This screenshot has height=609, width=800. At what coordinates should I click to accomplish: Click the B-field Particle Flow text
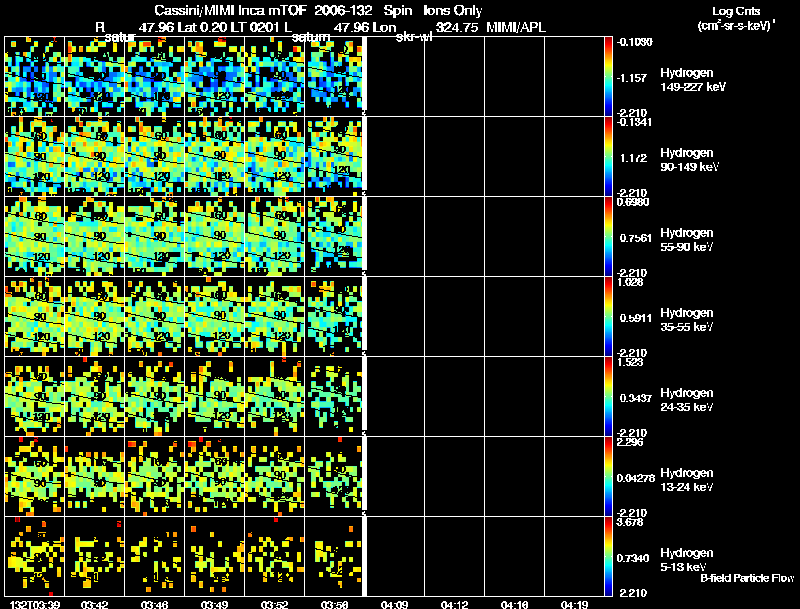(746, 578)
